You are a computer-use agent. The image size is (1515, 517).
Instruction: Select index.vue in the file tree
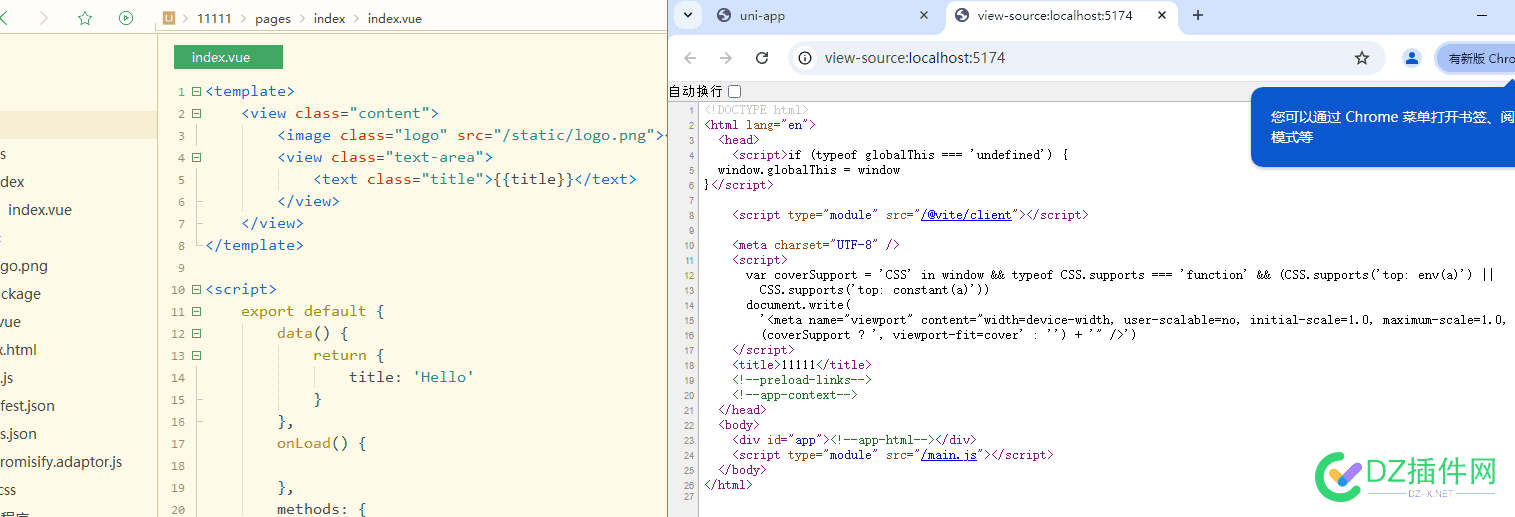[40, 210]
